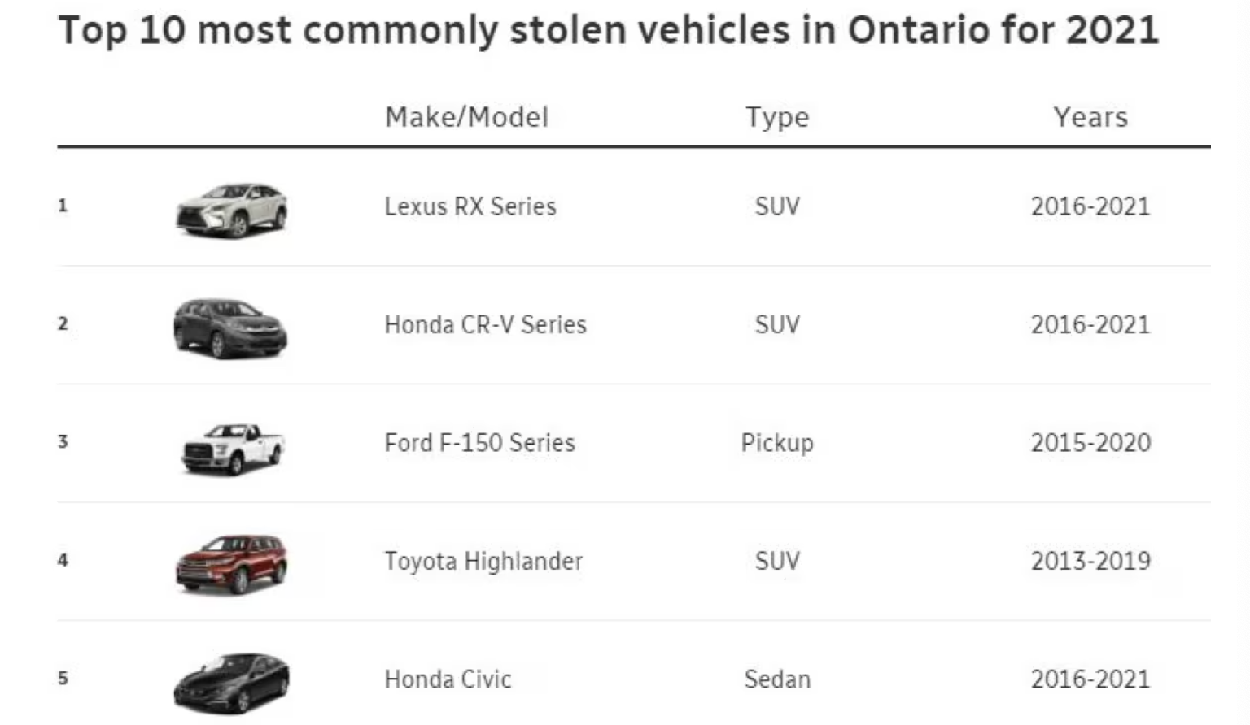The image size is (1250, 725).
Task: Click the Ford F-150 Series text
Action: tap(480, 443)
